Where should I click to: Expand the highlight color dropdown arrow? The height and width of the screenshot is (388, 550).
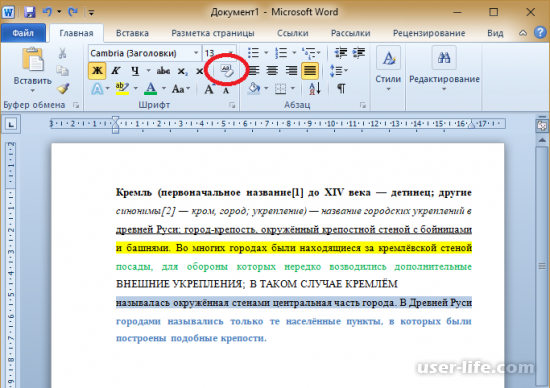135,88
